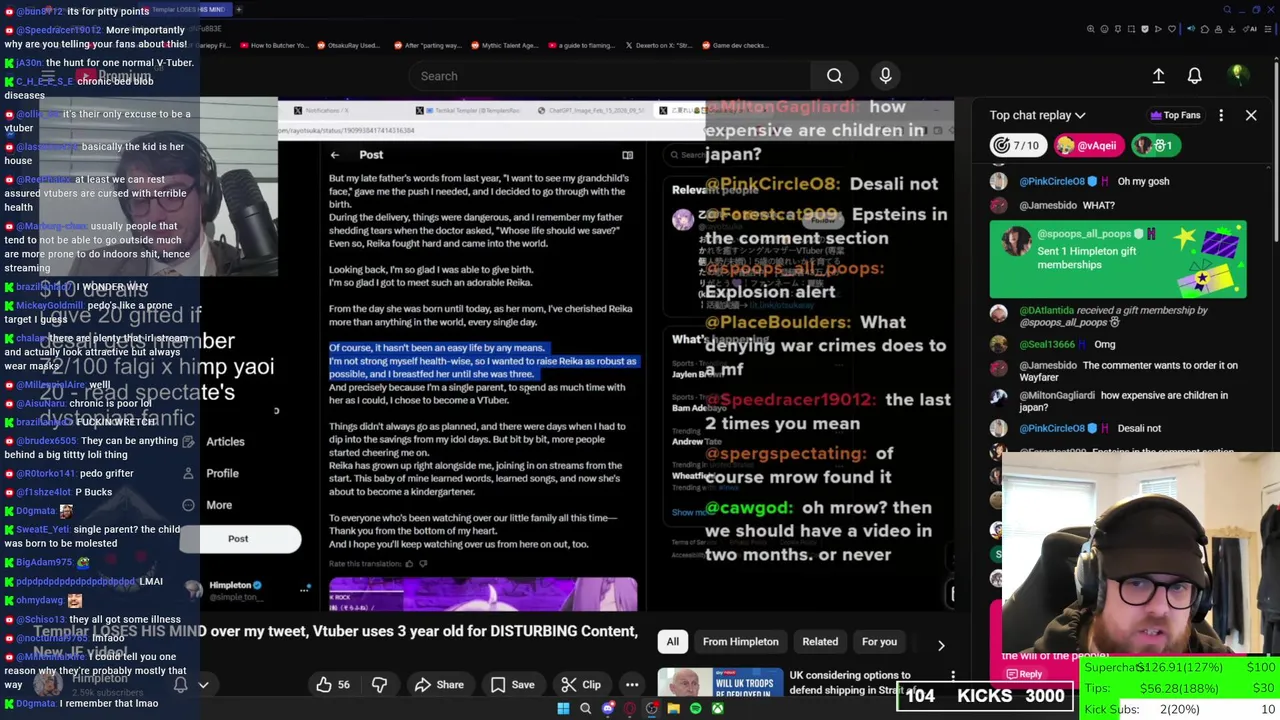Open more actions ellipsis under video
The width and height of the screenshot is (1280, 720).
click(632, 685)
